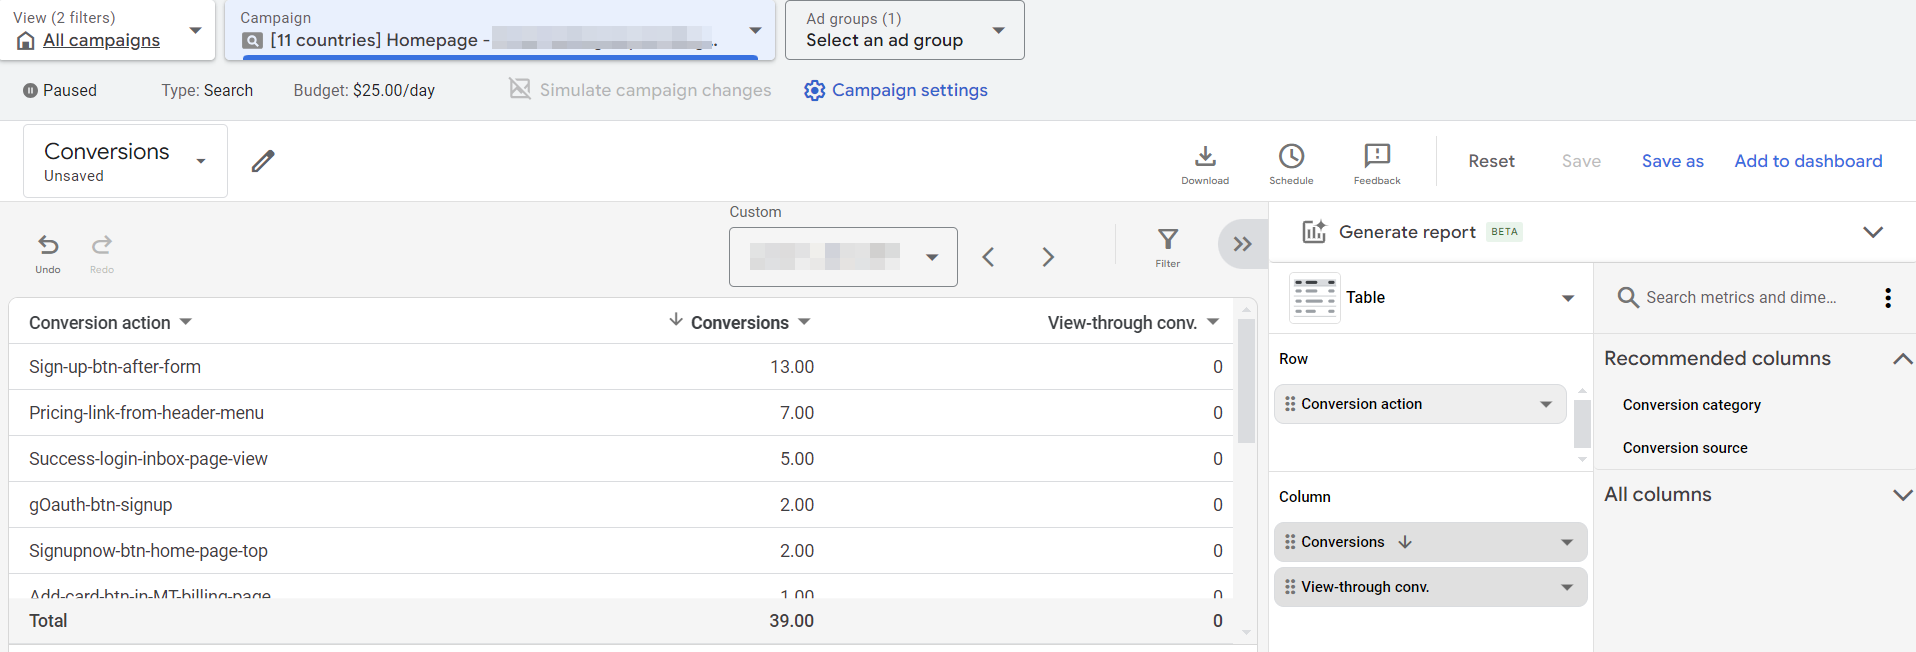The width and height of the screenshot is (1916, 652).
Task: Open View-through conv. header menu
Action: point(1213,322)
